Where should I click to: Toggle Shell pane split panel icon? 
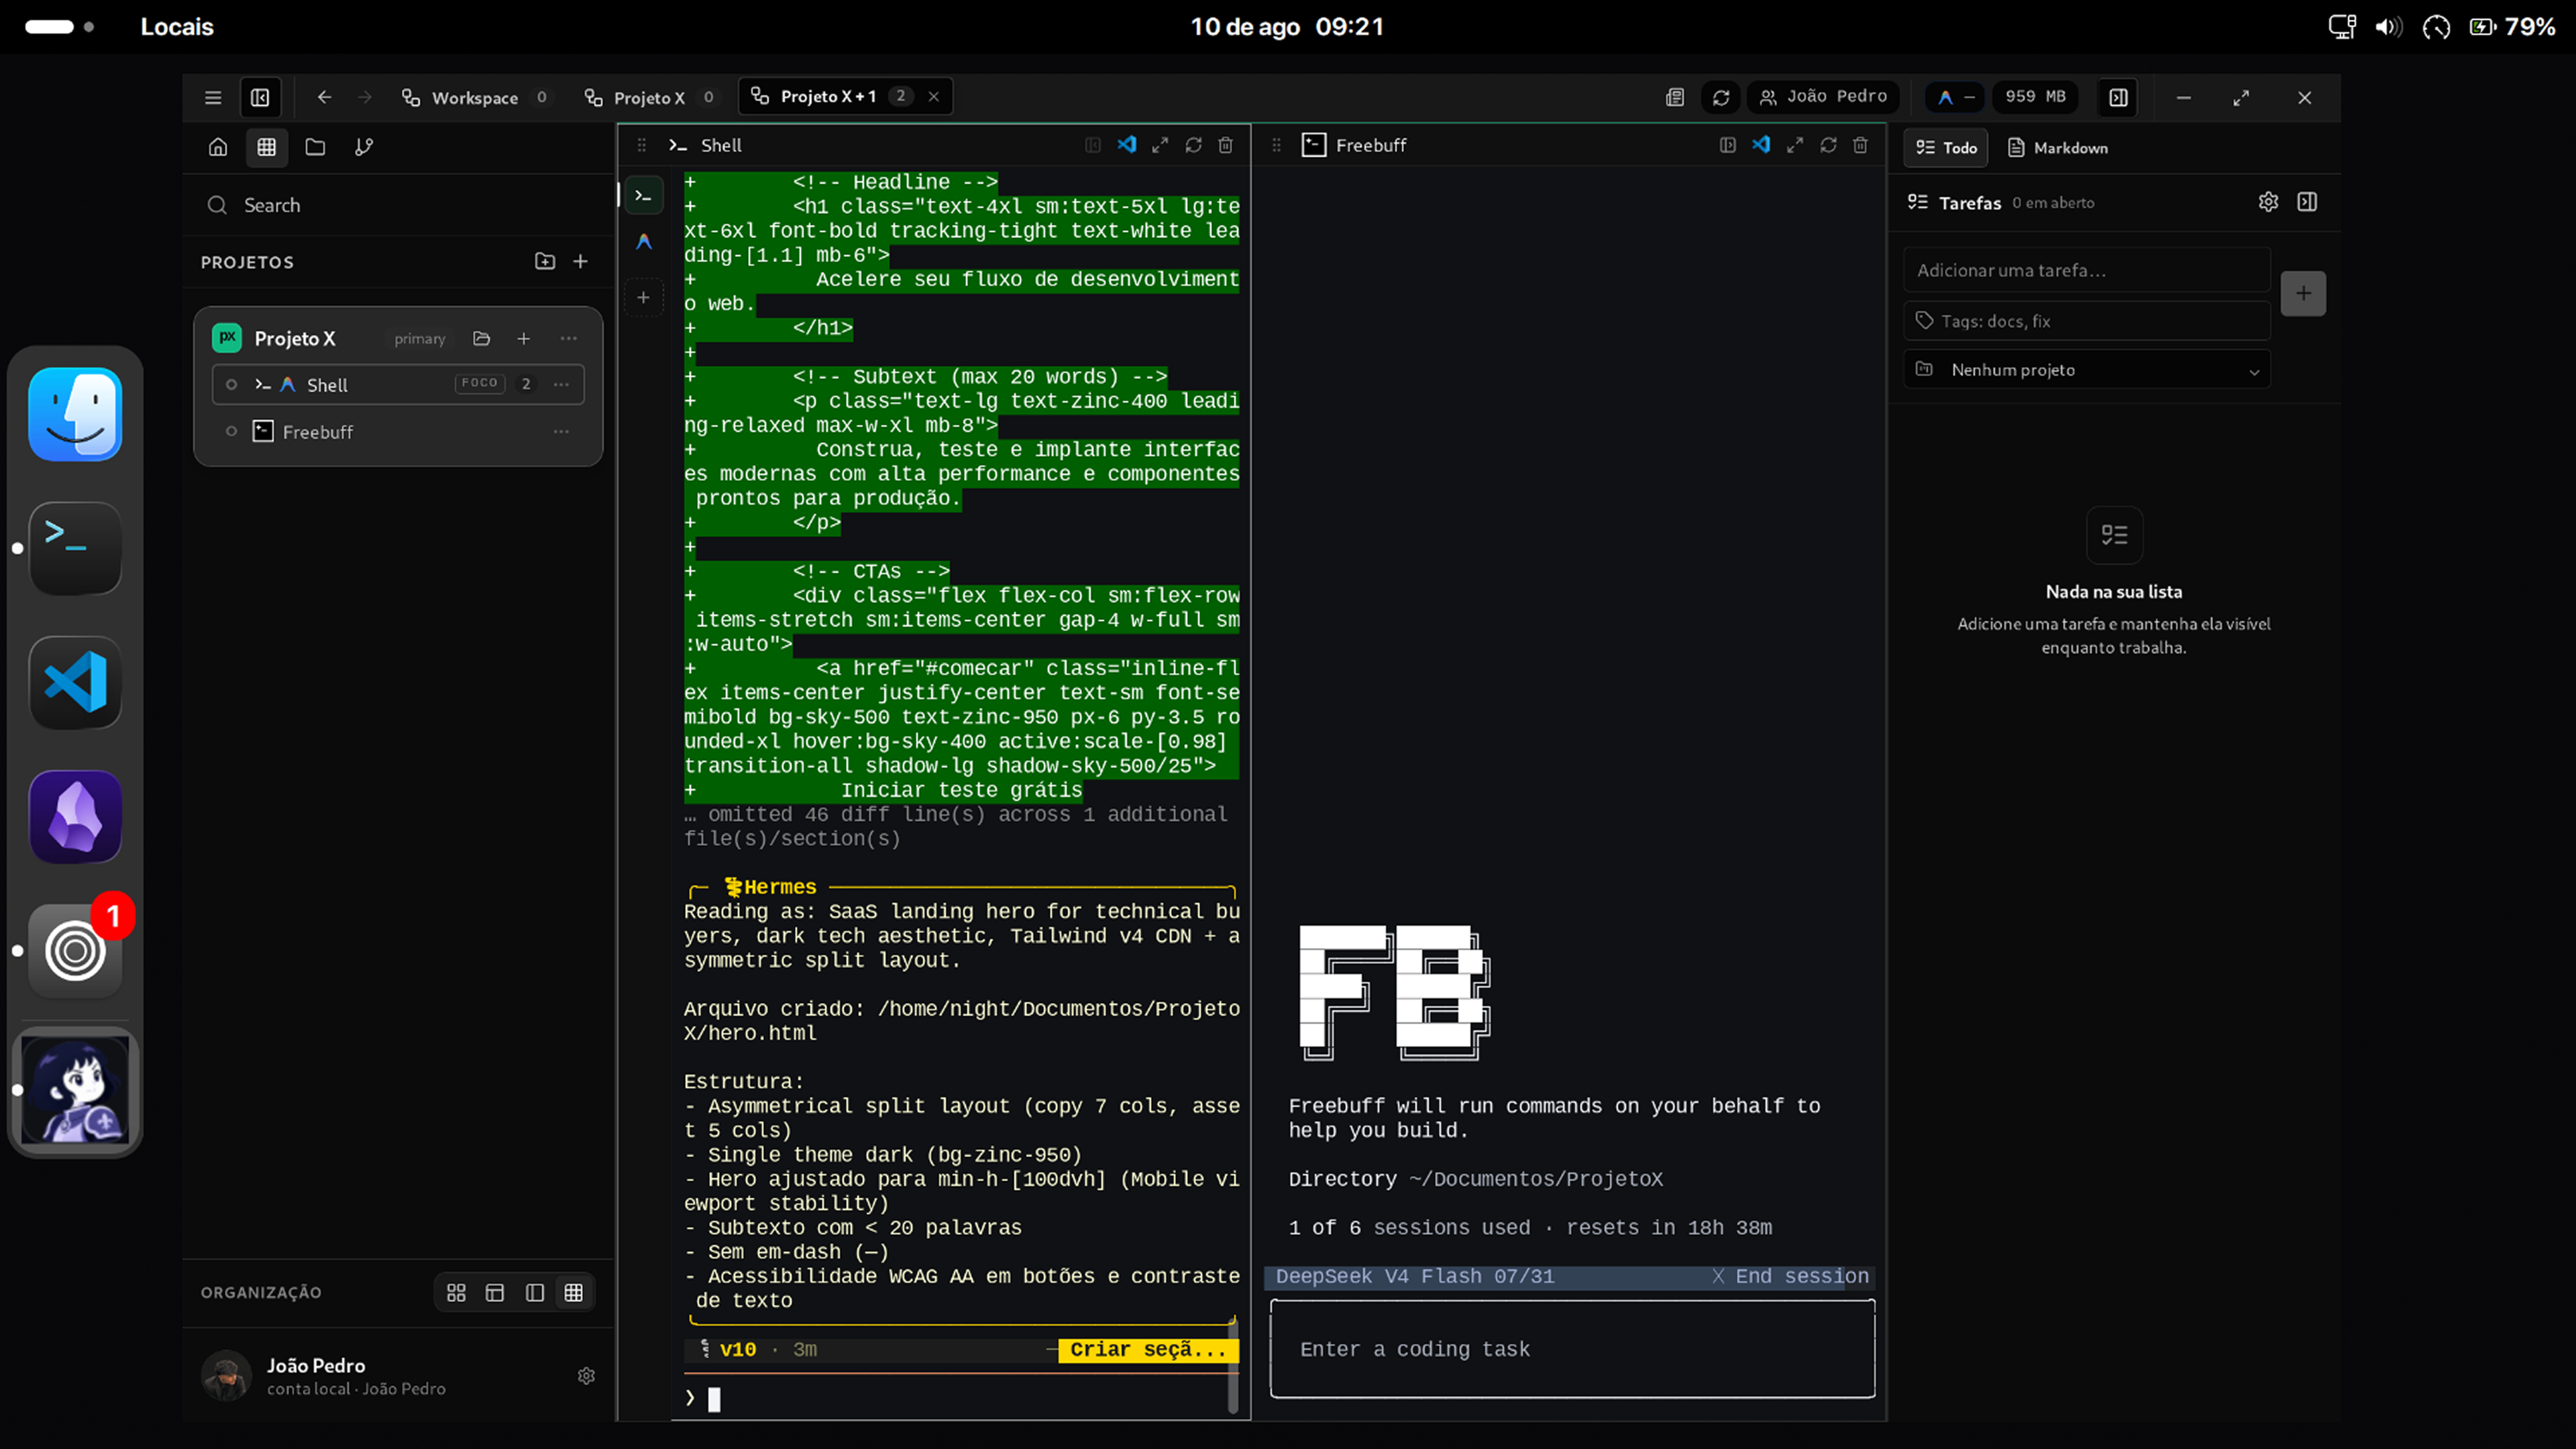tap(1093, 145)
